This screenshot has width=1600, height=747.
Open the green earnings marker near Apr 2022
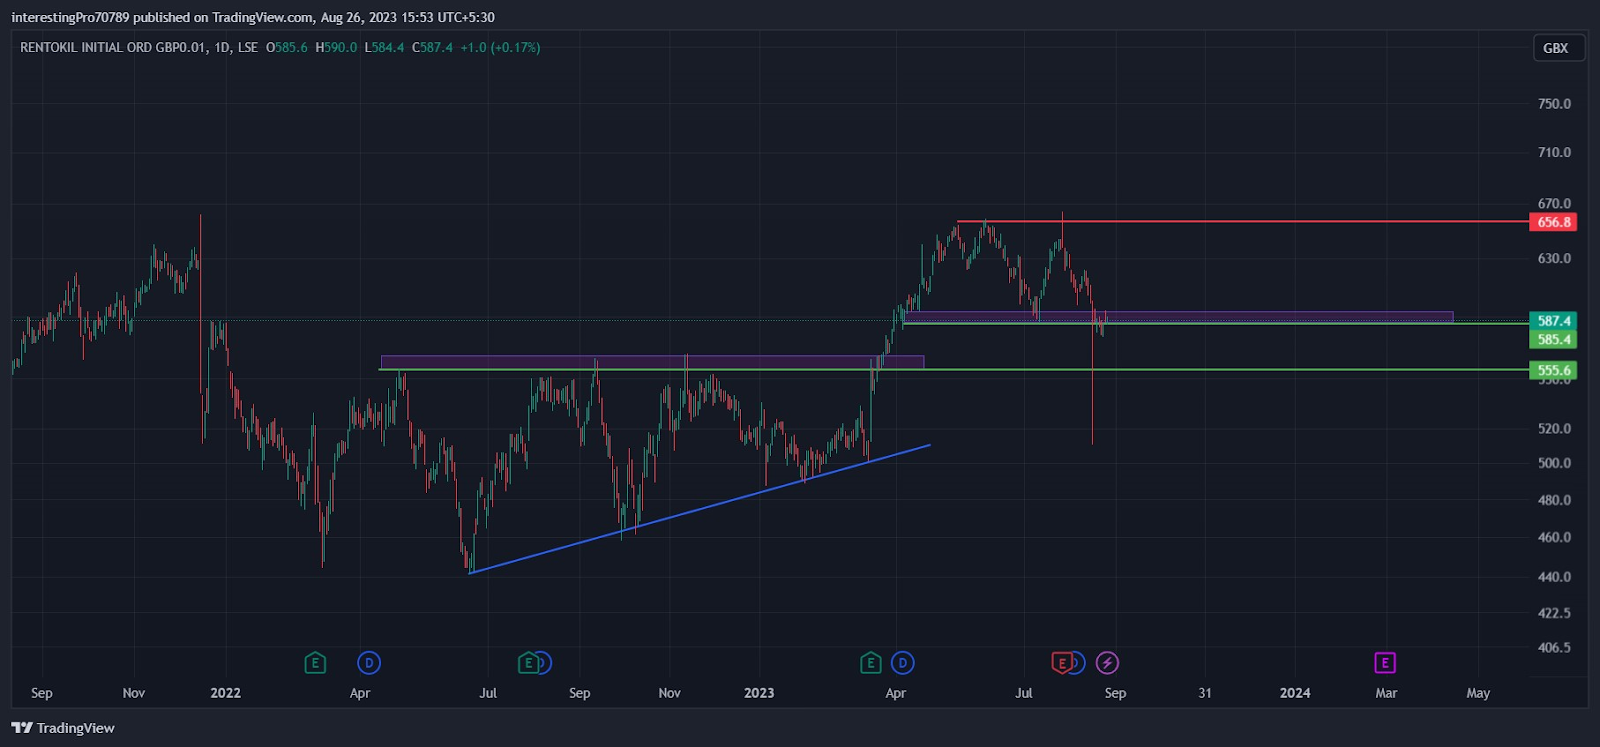pos(315,663)
